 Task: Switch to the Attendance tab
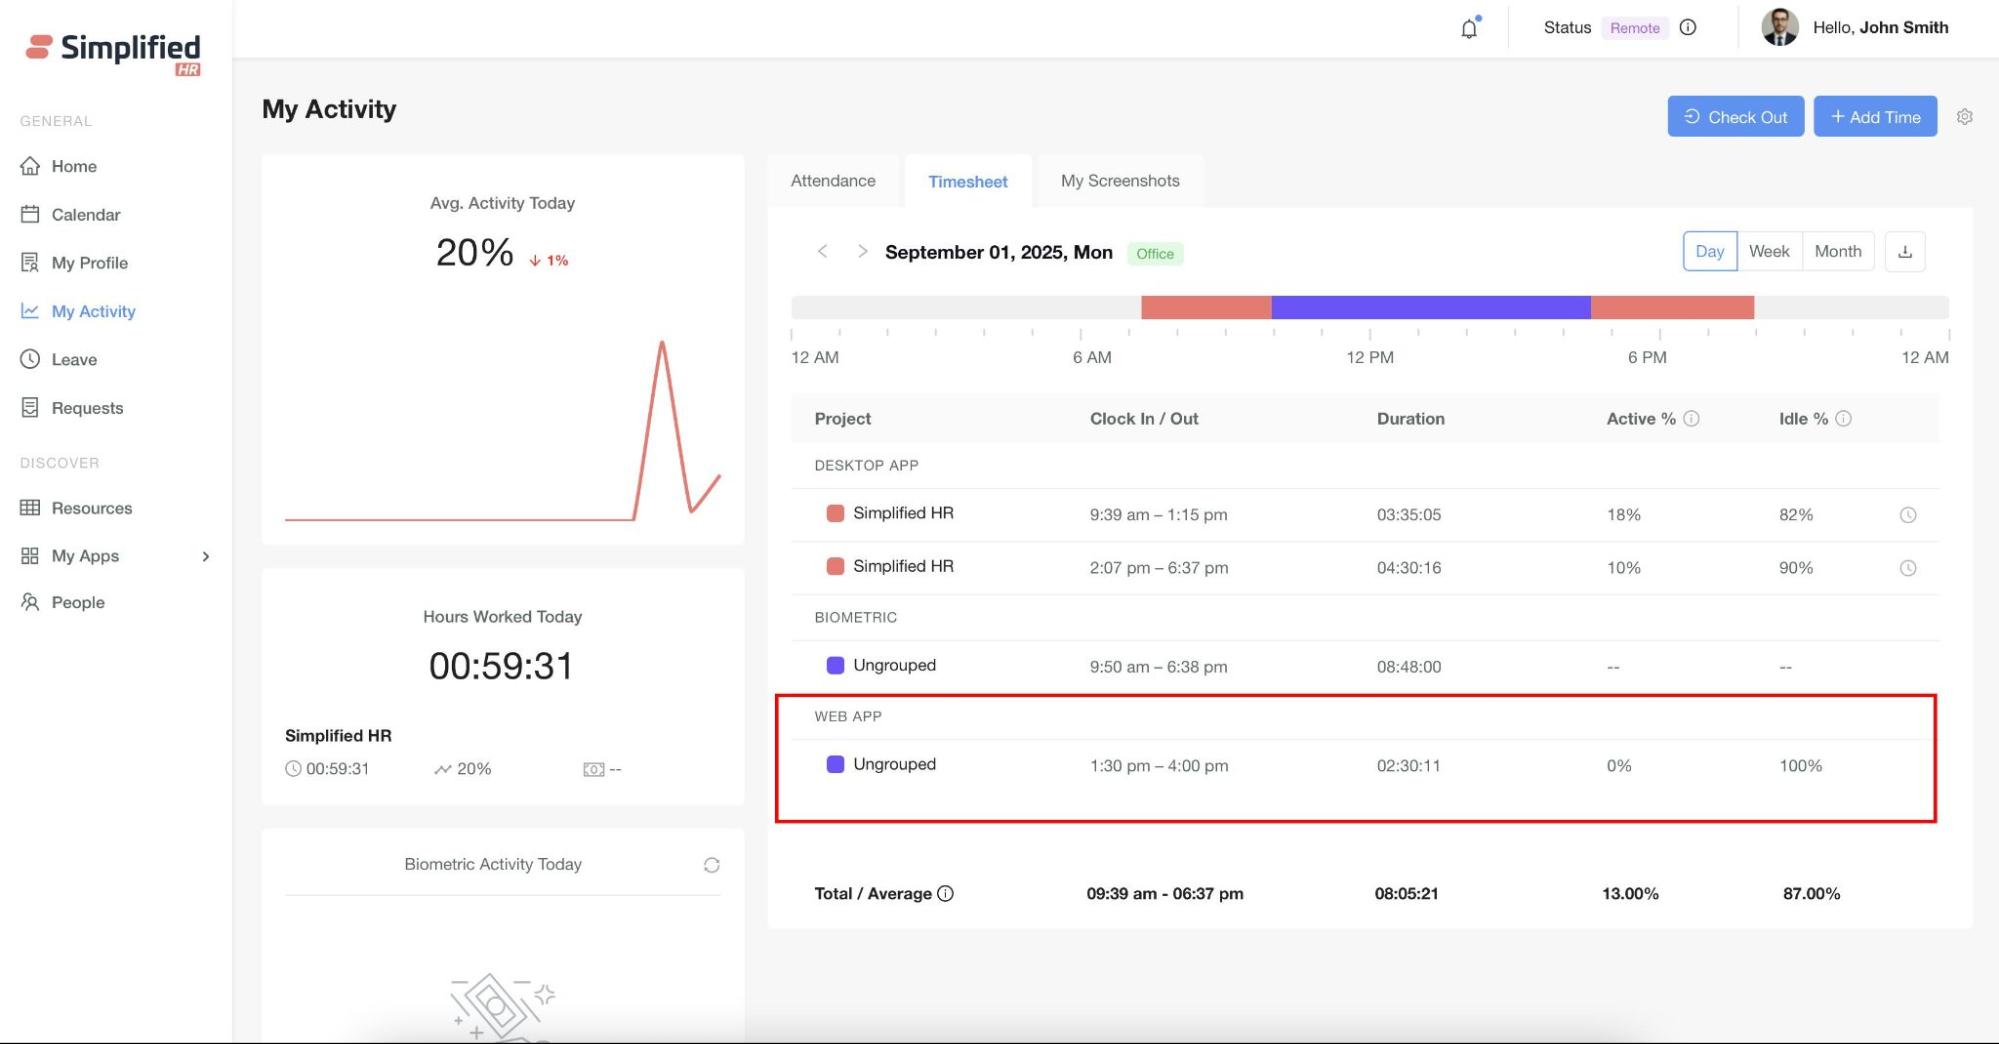[x=833, y=181]
